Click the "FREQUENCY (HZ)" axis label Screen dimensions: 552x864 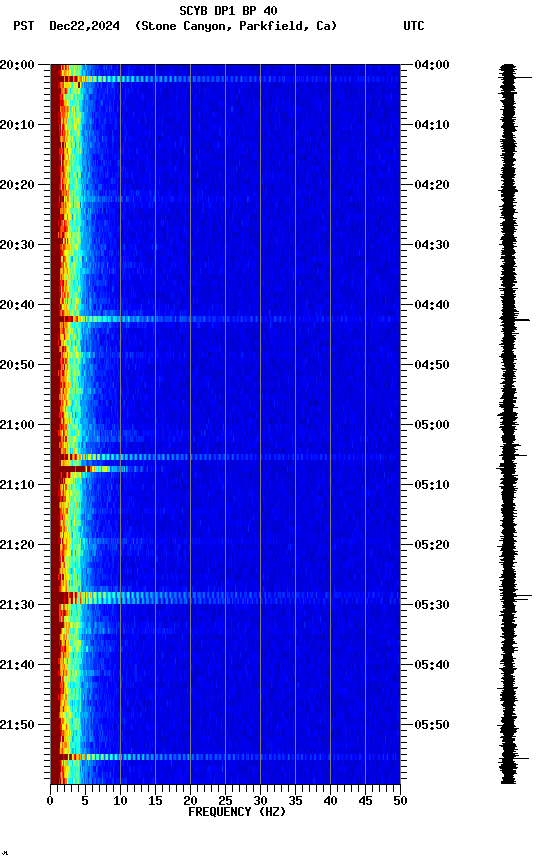pyautogui.click(x=237, y=812)
